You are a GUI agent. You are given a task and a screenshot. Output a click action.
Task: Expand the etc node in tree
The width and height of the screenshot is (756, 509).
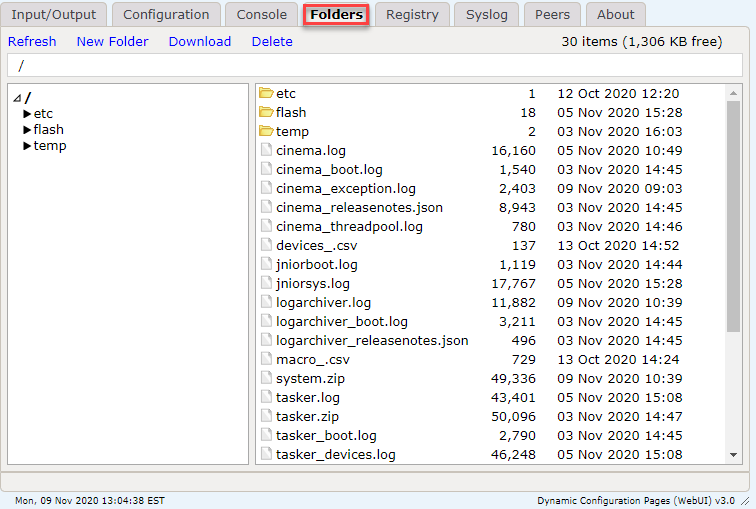(x=27, y=114)
